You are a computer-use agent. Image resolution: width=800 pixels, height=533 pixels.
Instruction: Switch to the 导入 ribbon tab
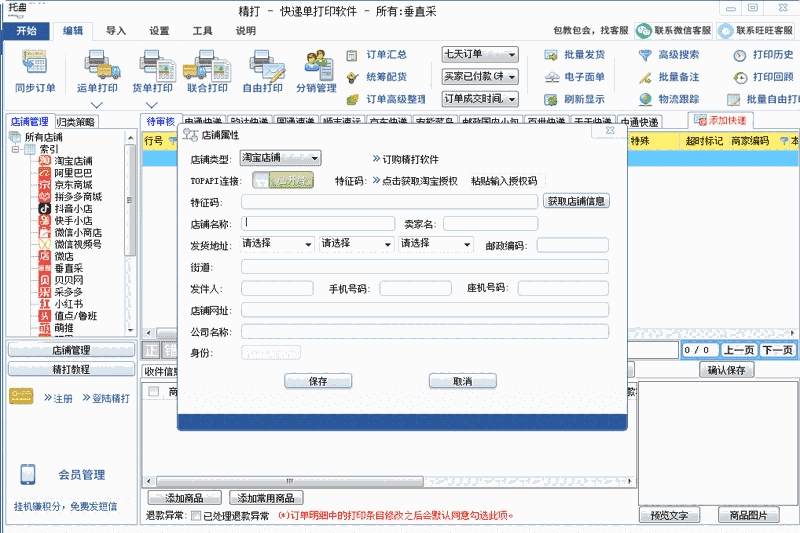click(116, 31)
